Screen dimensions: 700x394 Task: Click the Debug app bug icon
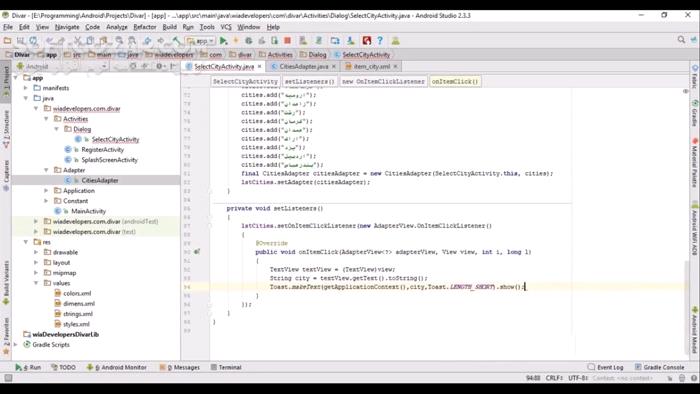coord(249,41)
